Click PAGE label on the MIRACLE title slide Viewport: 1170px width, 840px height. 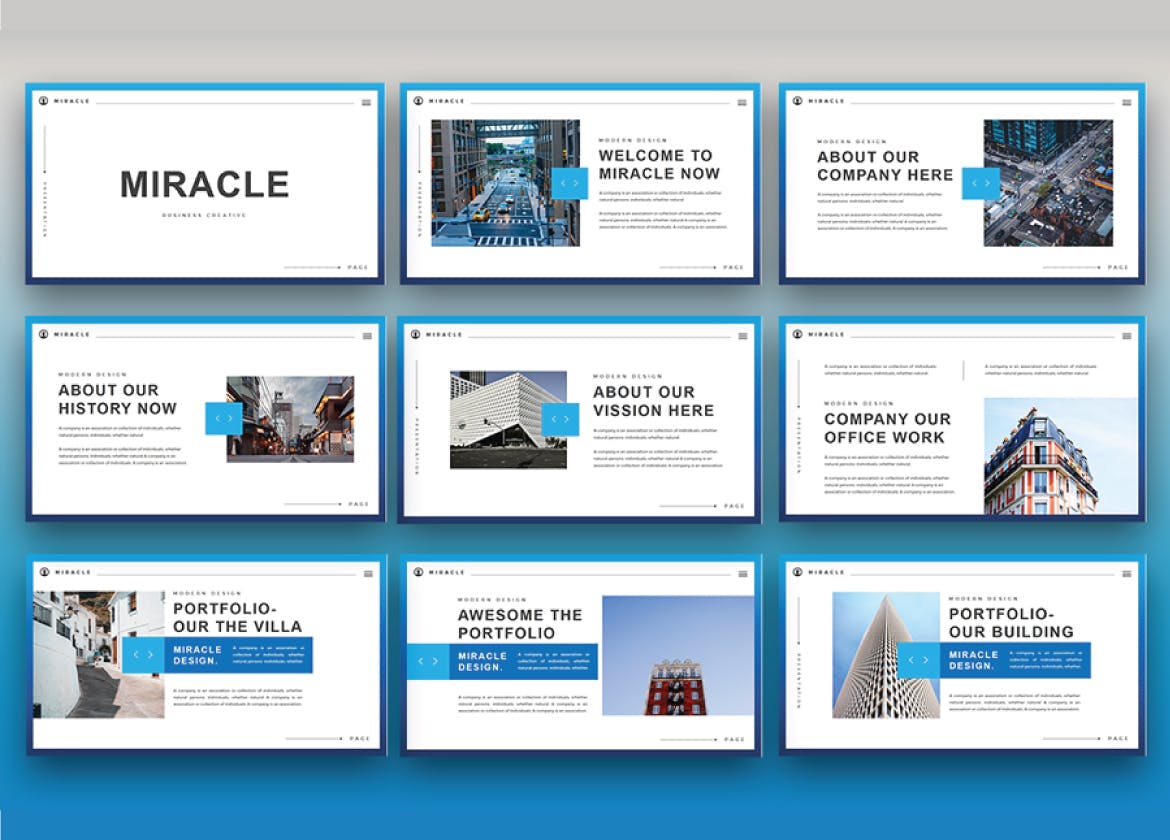coord(358,267)
